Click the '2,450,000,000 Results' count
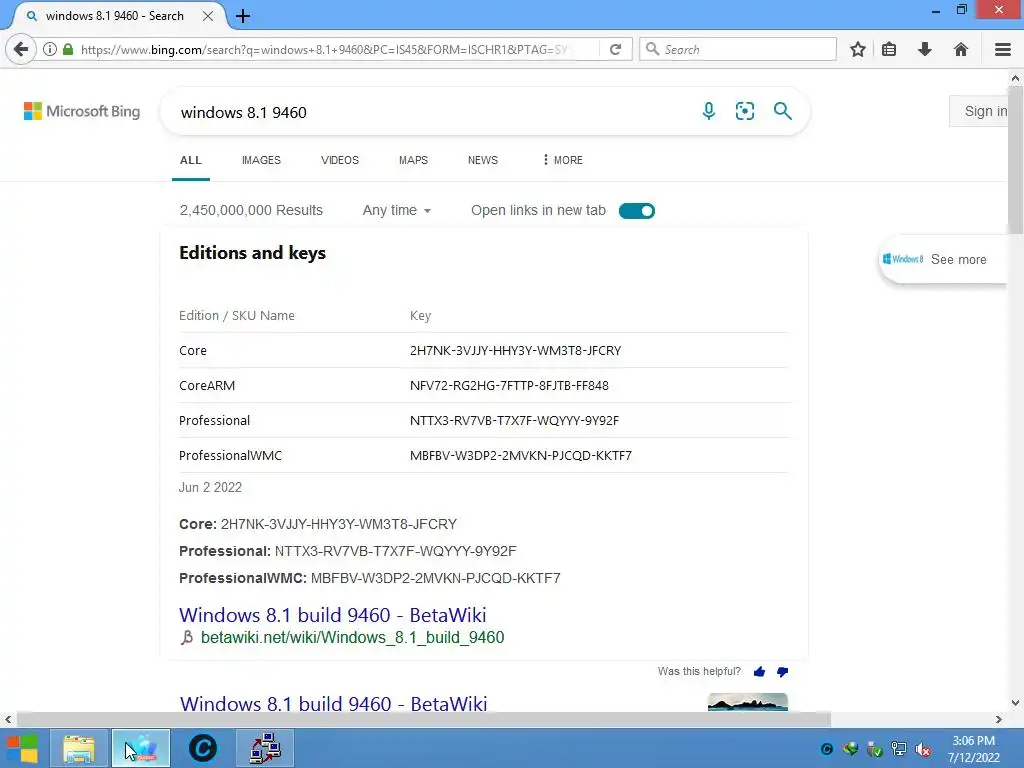This screenshot has height=768, width=1024. 251,210
